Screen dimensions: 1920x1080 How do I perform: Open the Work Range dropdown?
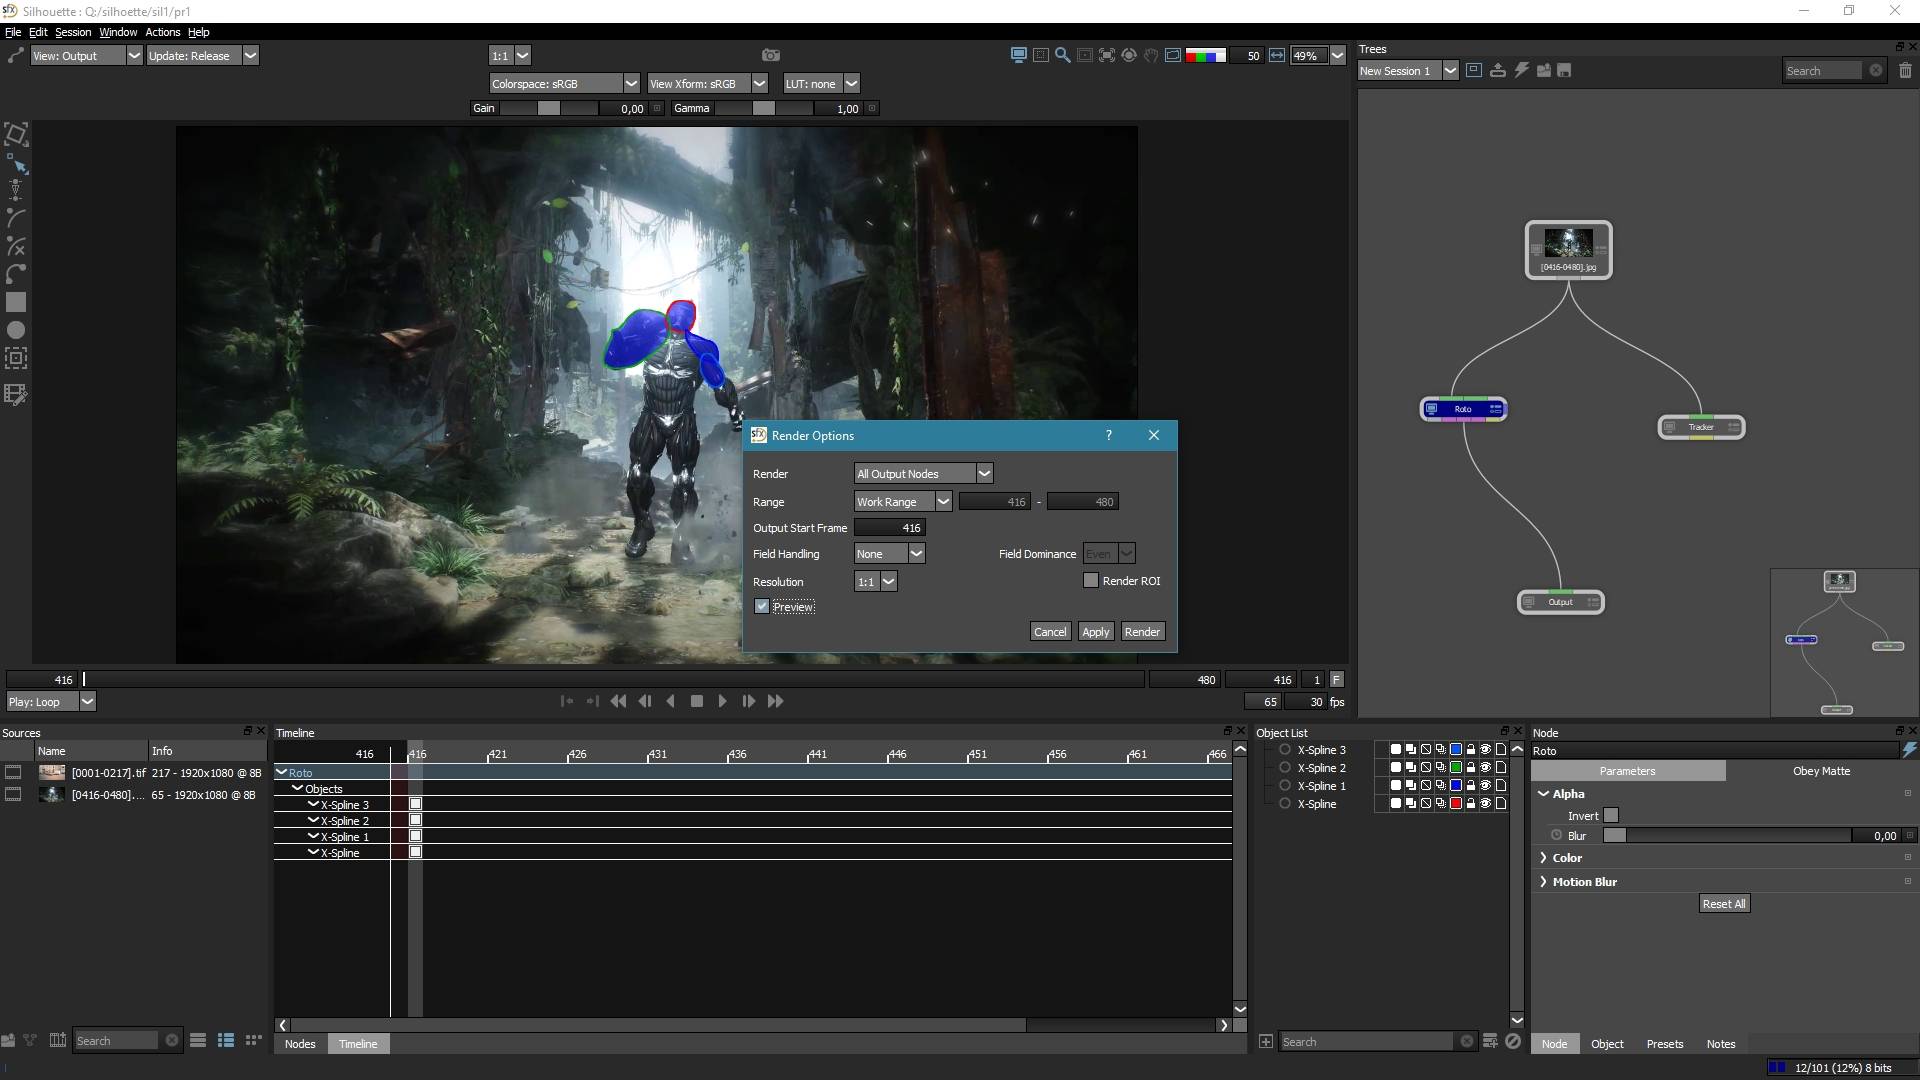[x=903, y=502]
